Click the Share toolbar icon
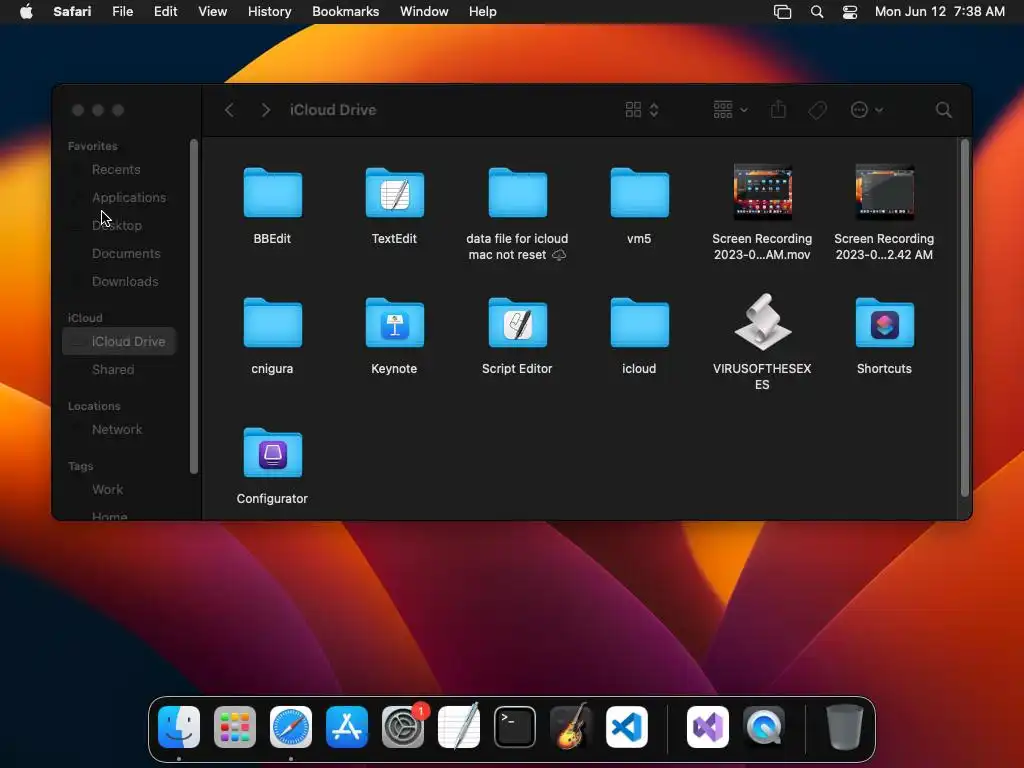Image resolution: width=1024 pixels, height=768 pixels. tap(778, 110)
